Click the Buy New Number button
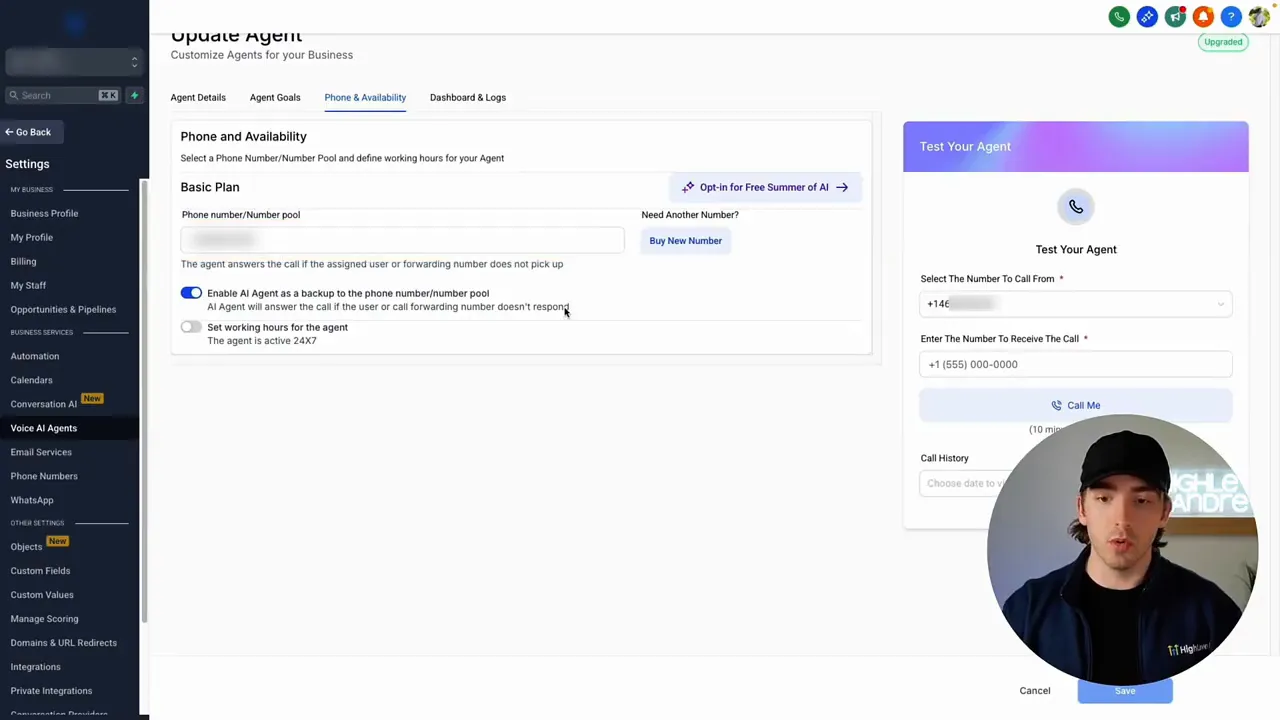This screenshot has height=720, width=1280. click(685, 241)
